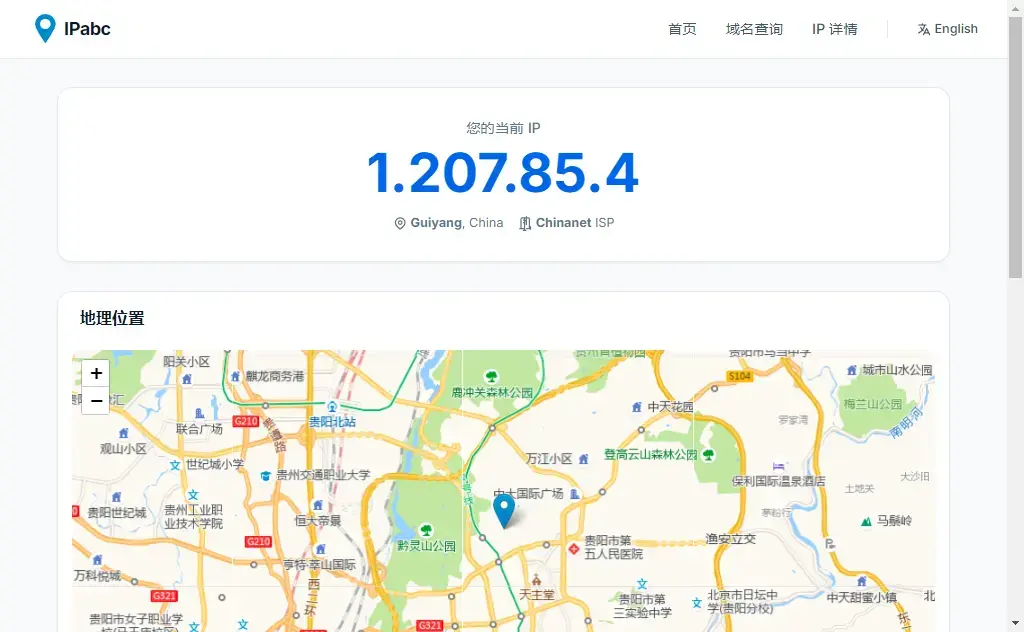The height and width of the screenshot is (632, 1024).
Task: Click the 观山小区 house icon
Action: pos(123,433)
